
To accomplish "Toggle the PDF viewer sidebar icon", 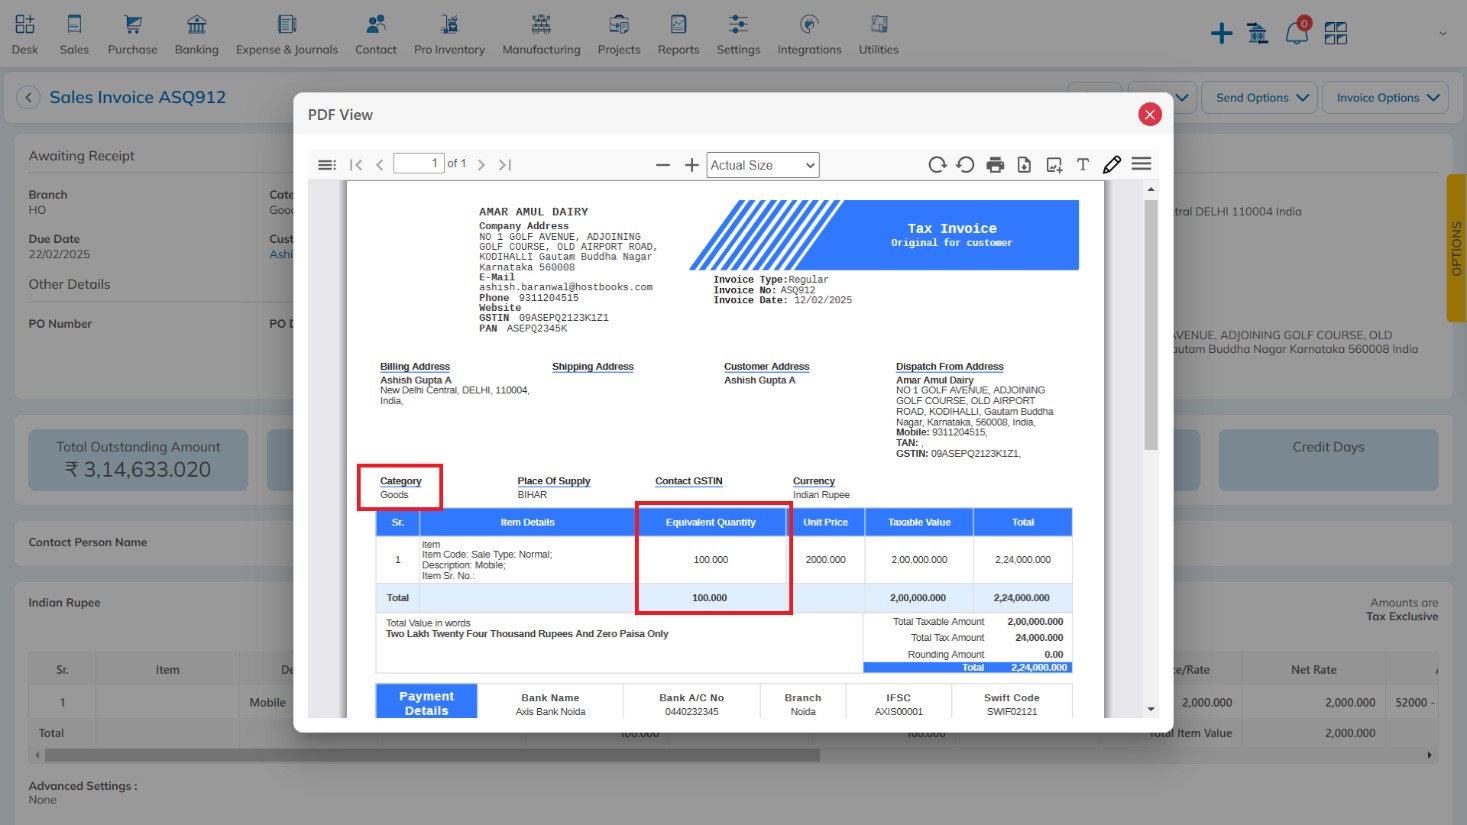I will [327, 165].
